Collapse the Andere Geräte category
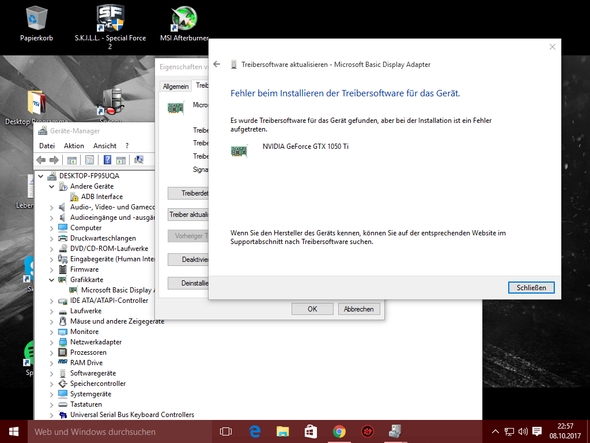The width and height of the screenshot is (590, 443). tap(52, 186)
